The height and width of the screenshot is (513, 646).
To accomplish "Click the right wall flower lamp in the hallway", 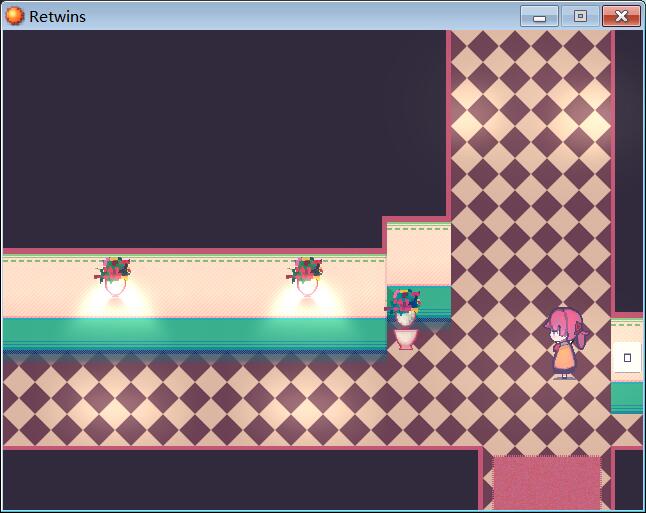I will pos(306,276).
